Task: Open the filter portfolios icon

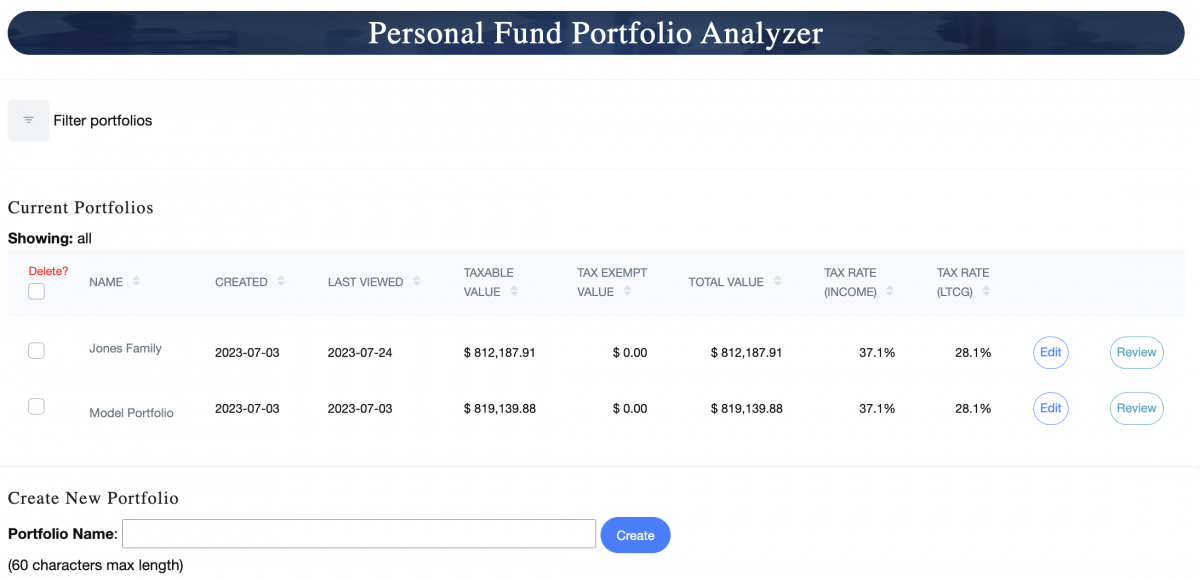Action: tap(28, 120)
